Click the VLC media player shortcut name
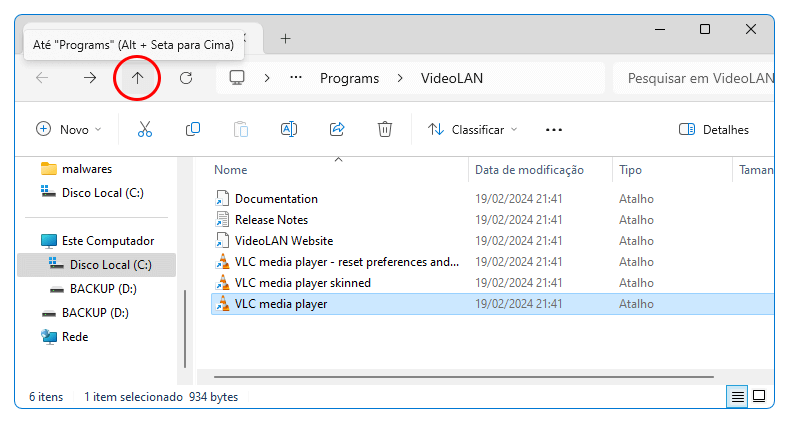 (281, 303)
